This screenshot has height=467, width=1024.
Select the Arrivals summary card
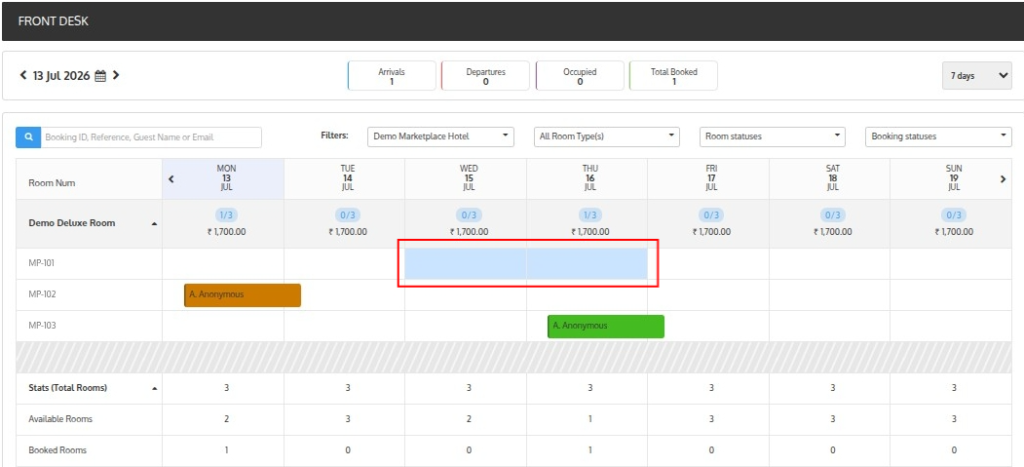point(392,76)
